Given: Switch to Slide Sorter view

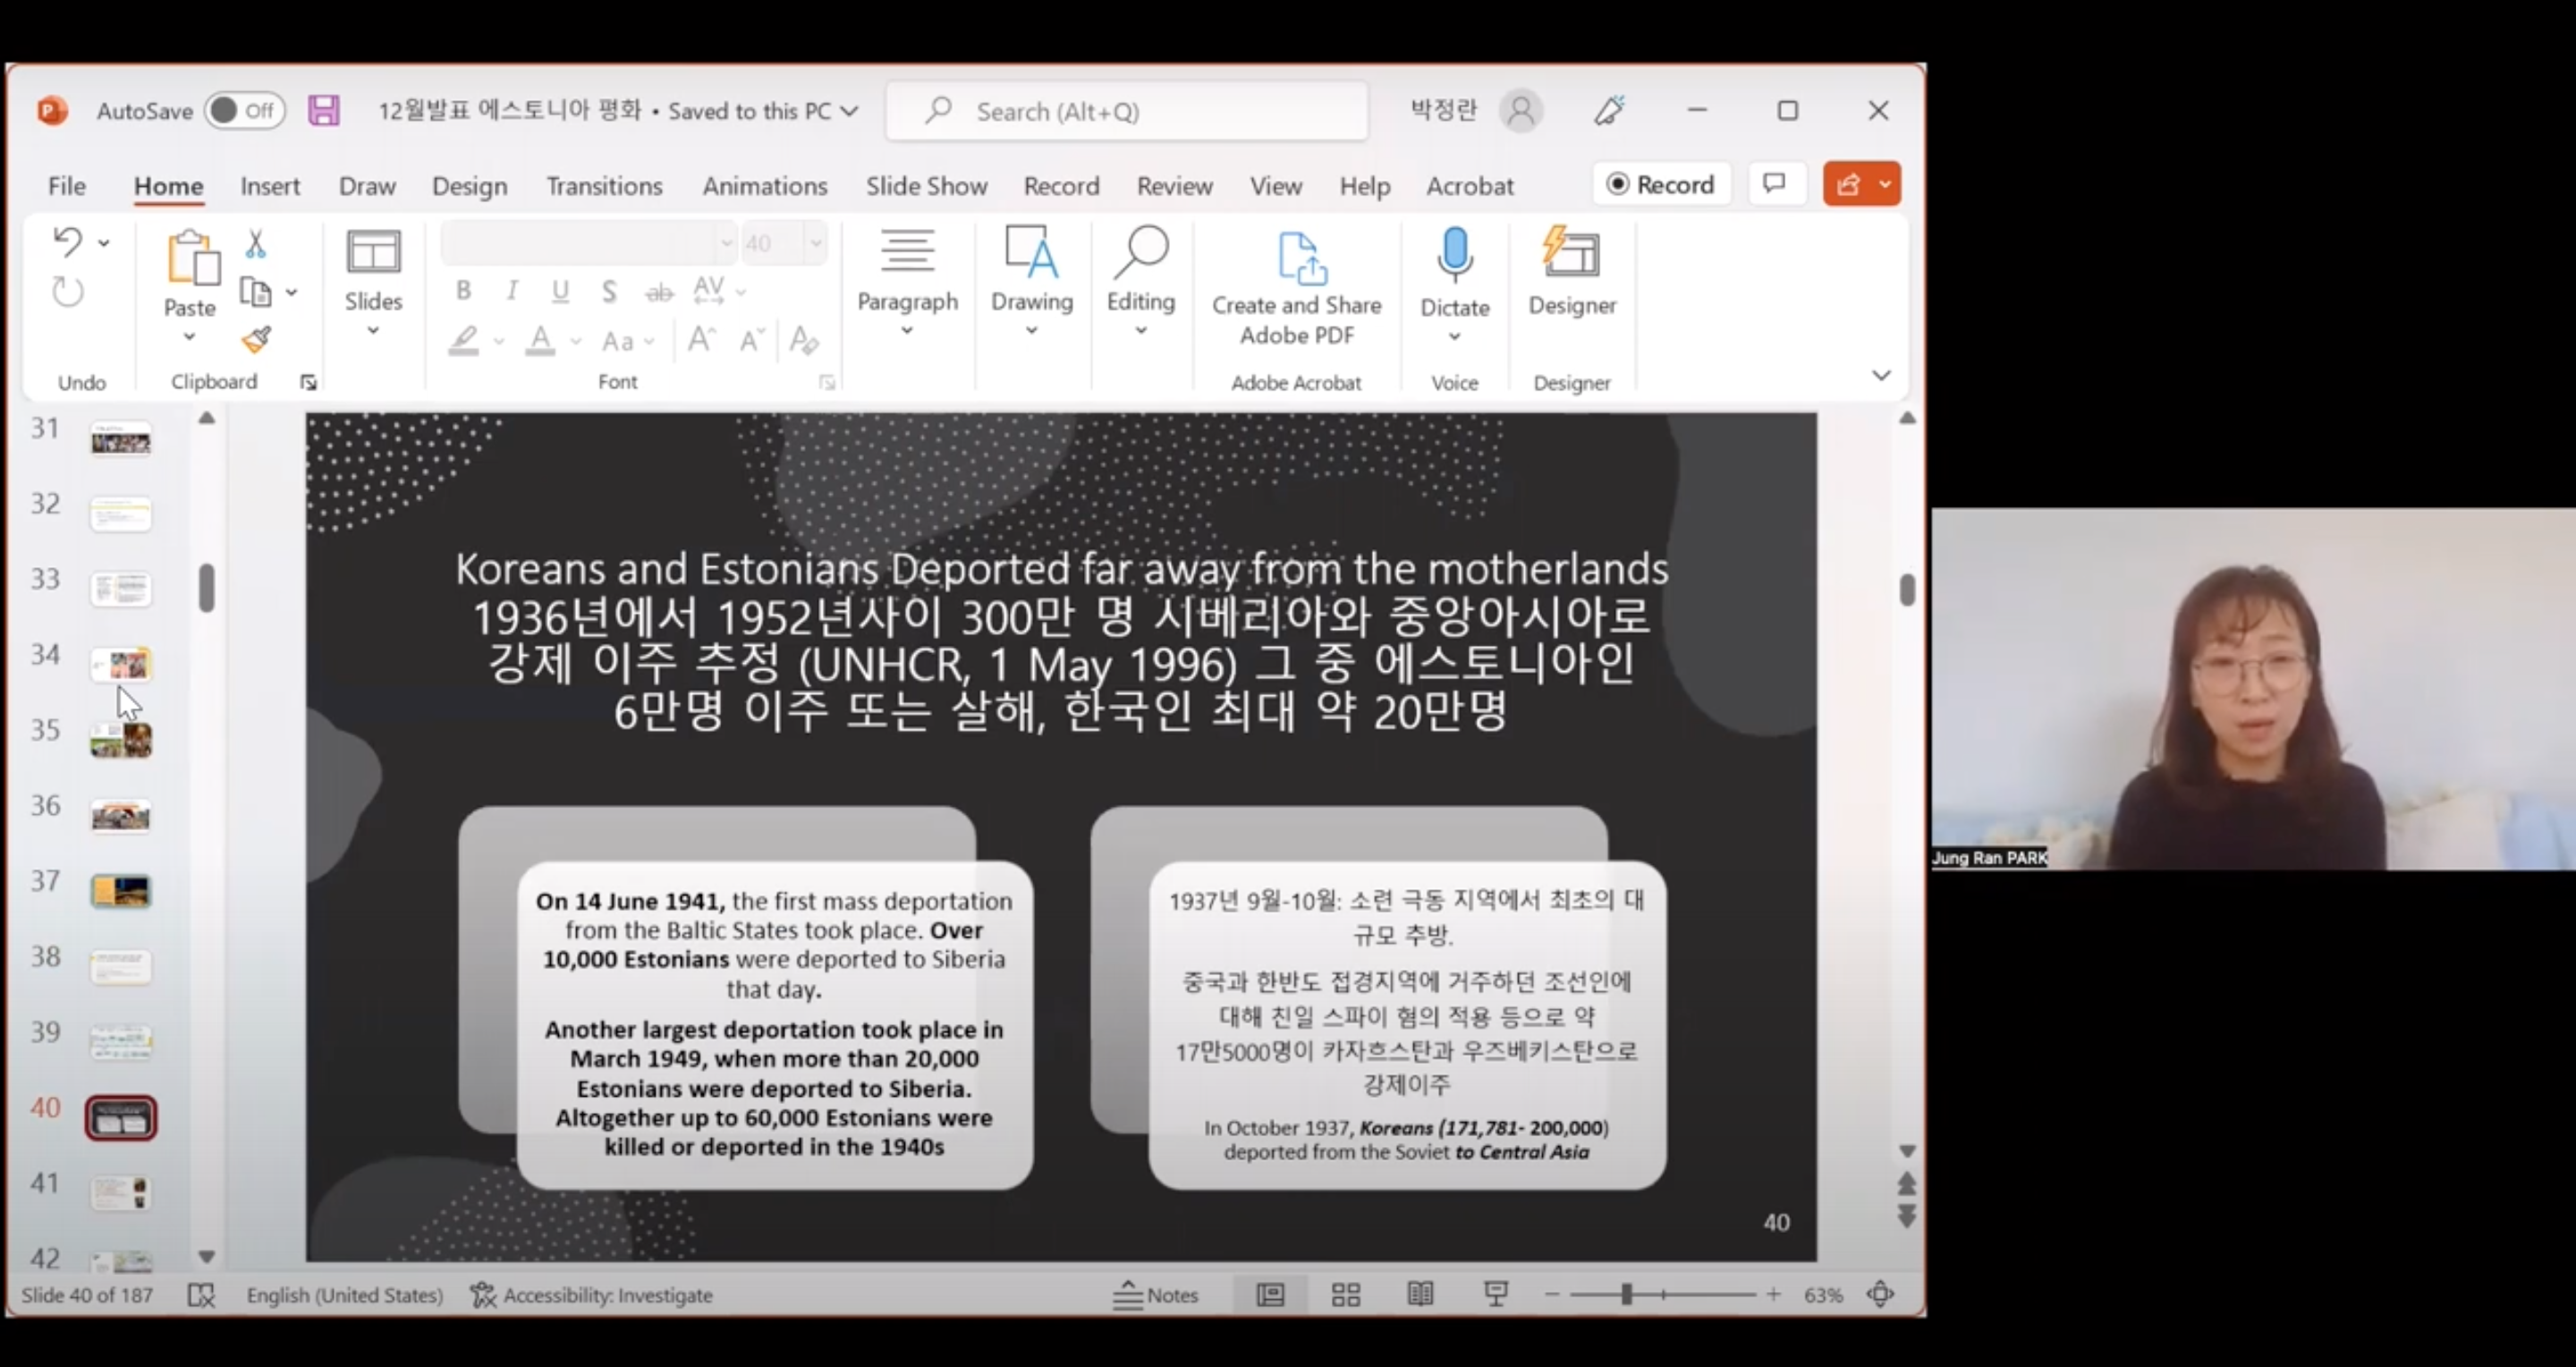Looking at the screenshot, I should tap(1346, 1295).
